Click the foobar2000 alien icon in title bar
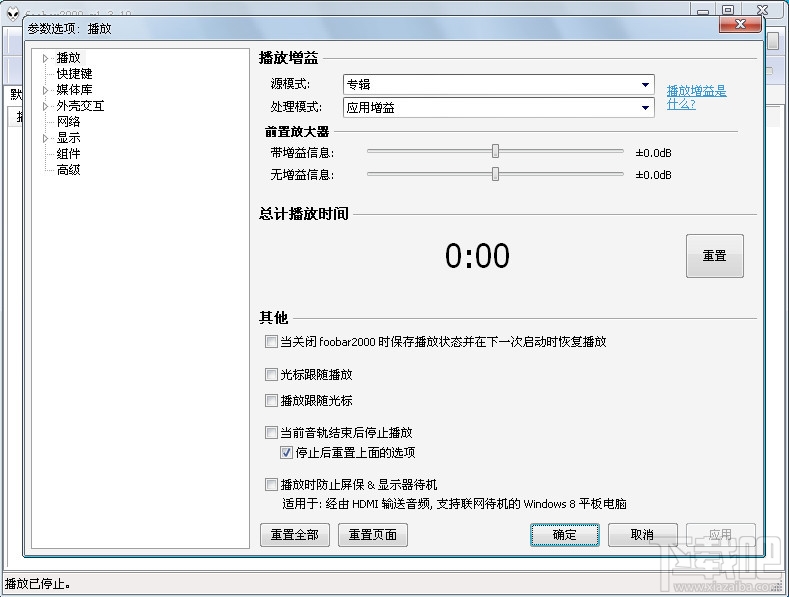This screenshot has height=597, width=789. (13, 14)
